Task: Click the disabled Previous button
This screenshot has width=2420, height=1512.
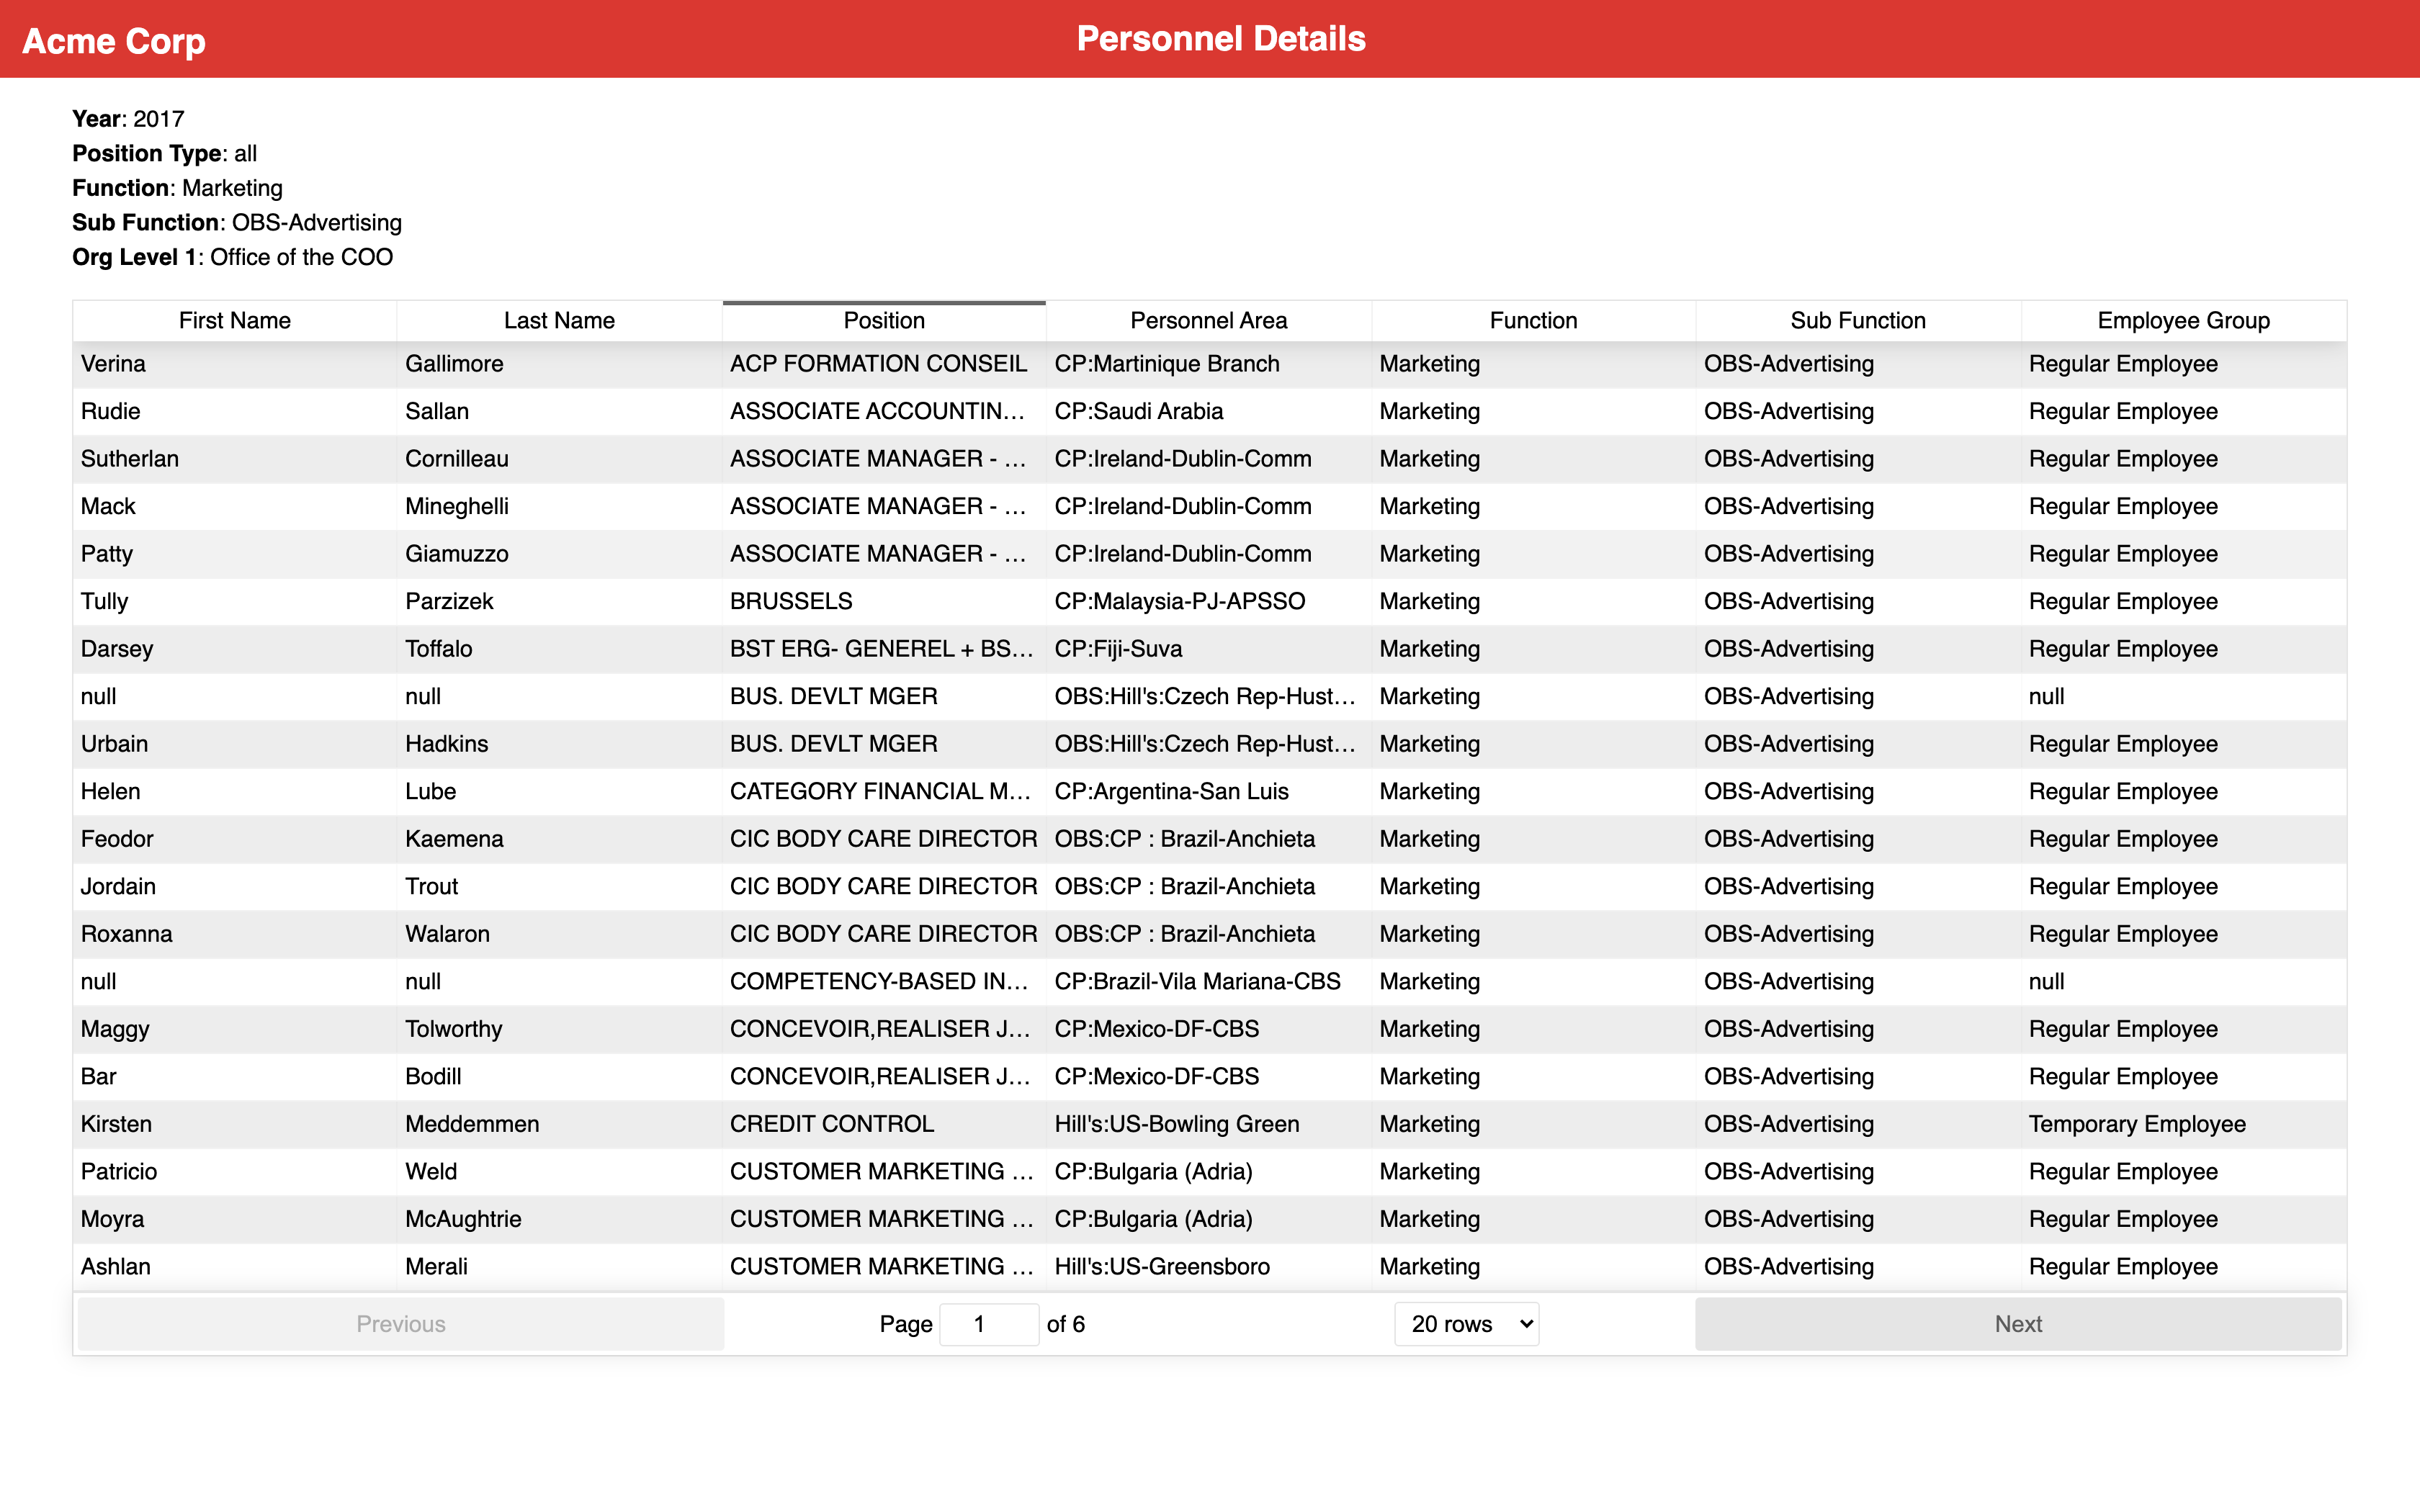Action: coord(399,1323)
